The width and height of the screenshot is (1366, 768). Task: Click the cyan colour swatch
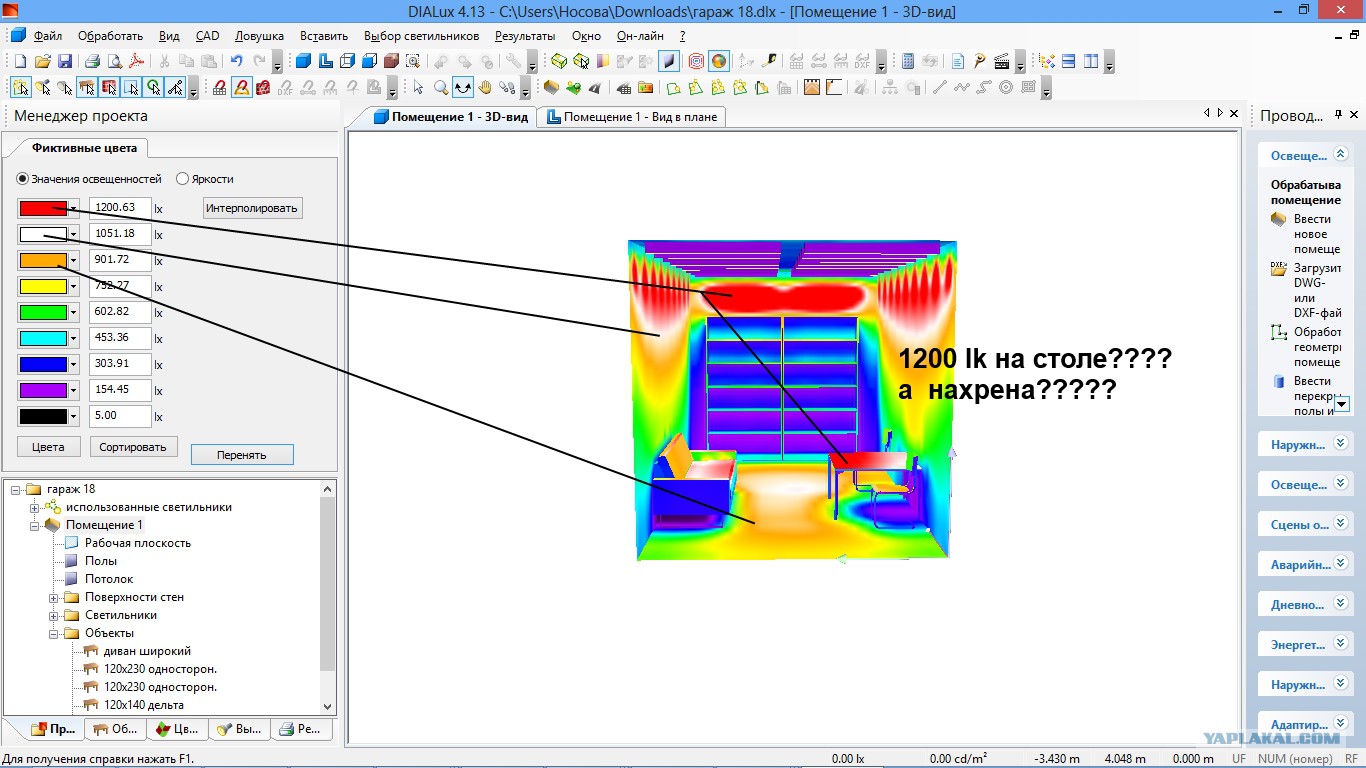(x=43, y=338)
